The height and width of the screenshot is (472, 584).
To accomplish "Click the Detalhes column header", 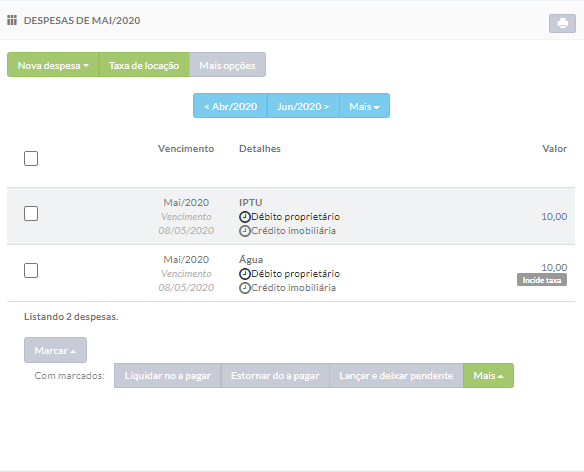I will tap(260, 149).
